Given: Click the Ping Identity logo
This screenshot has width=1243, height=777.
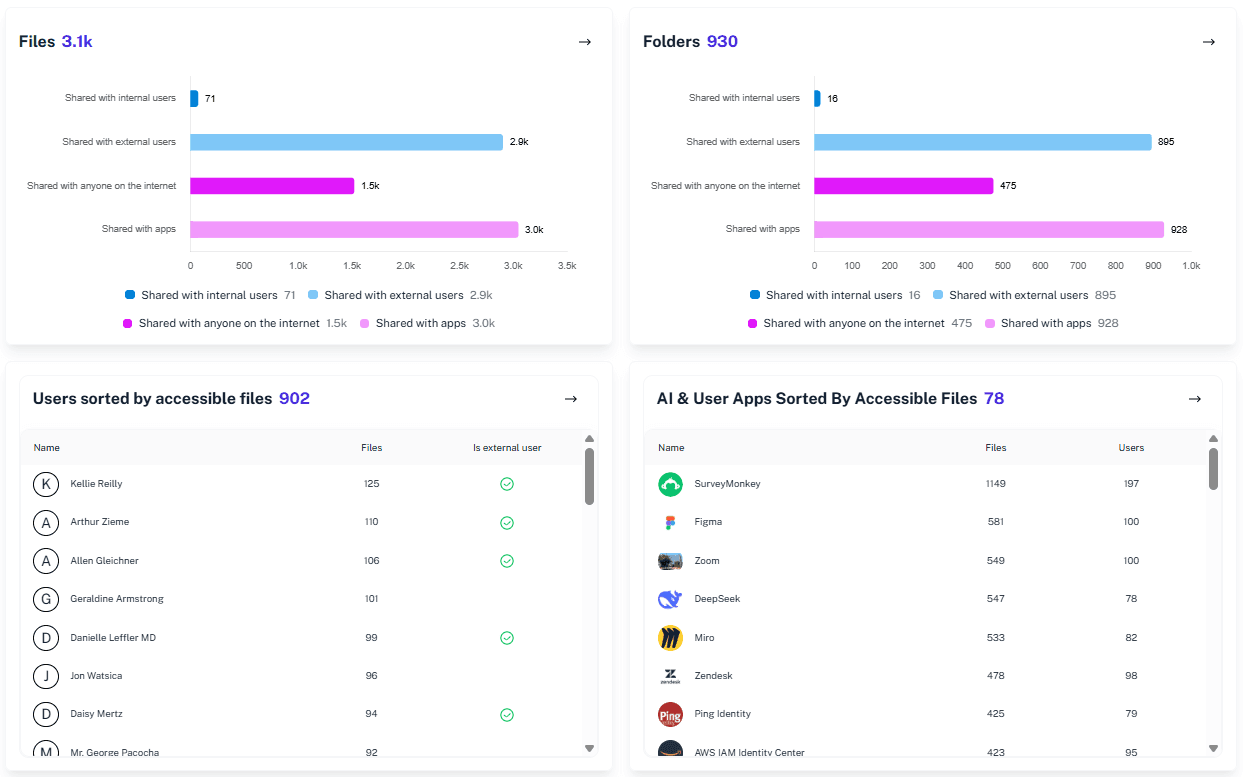Looking at the screenshot, I should pos(670,713).
